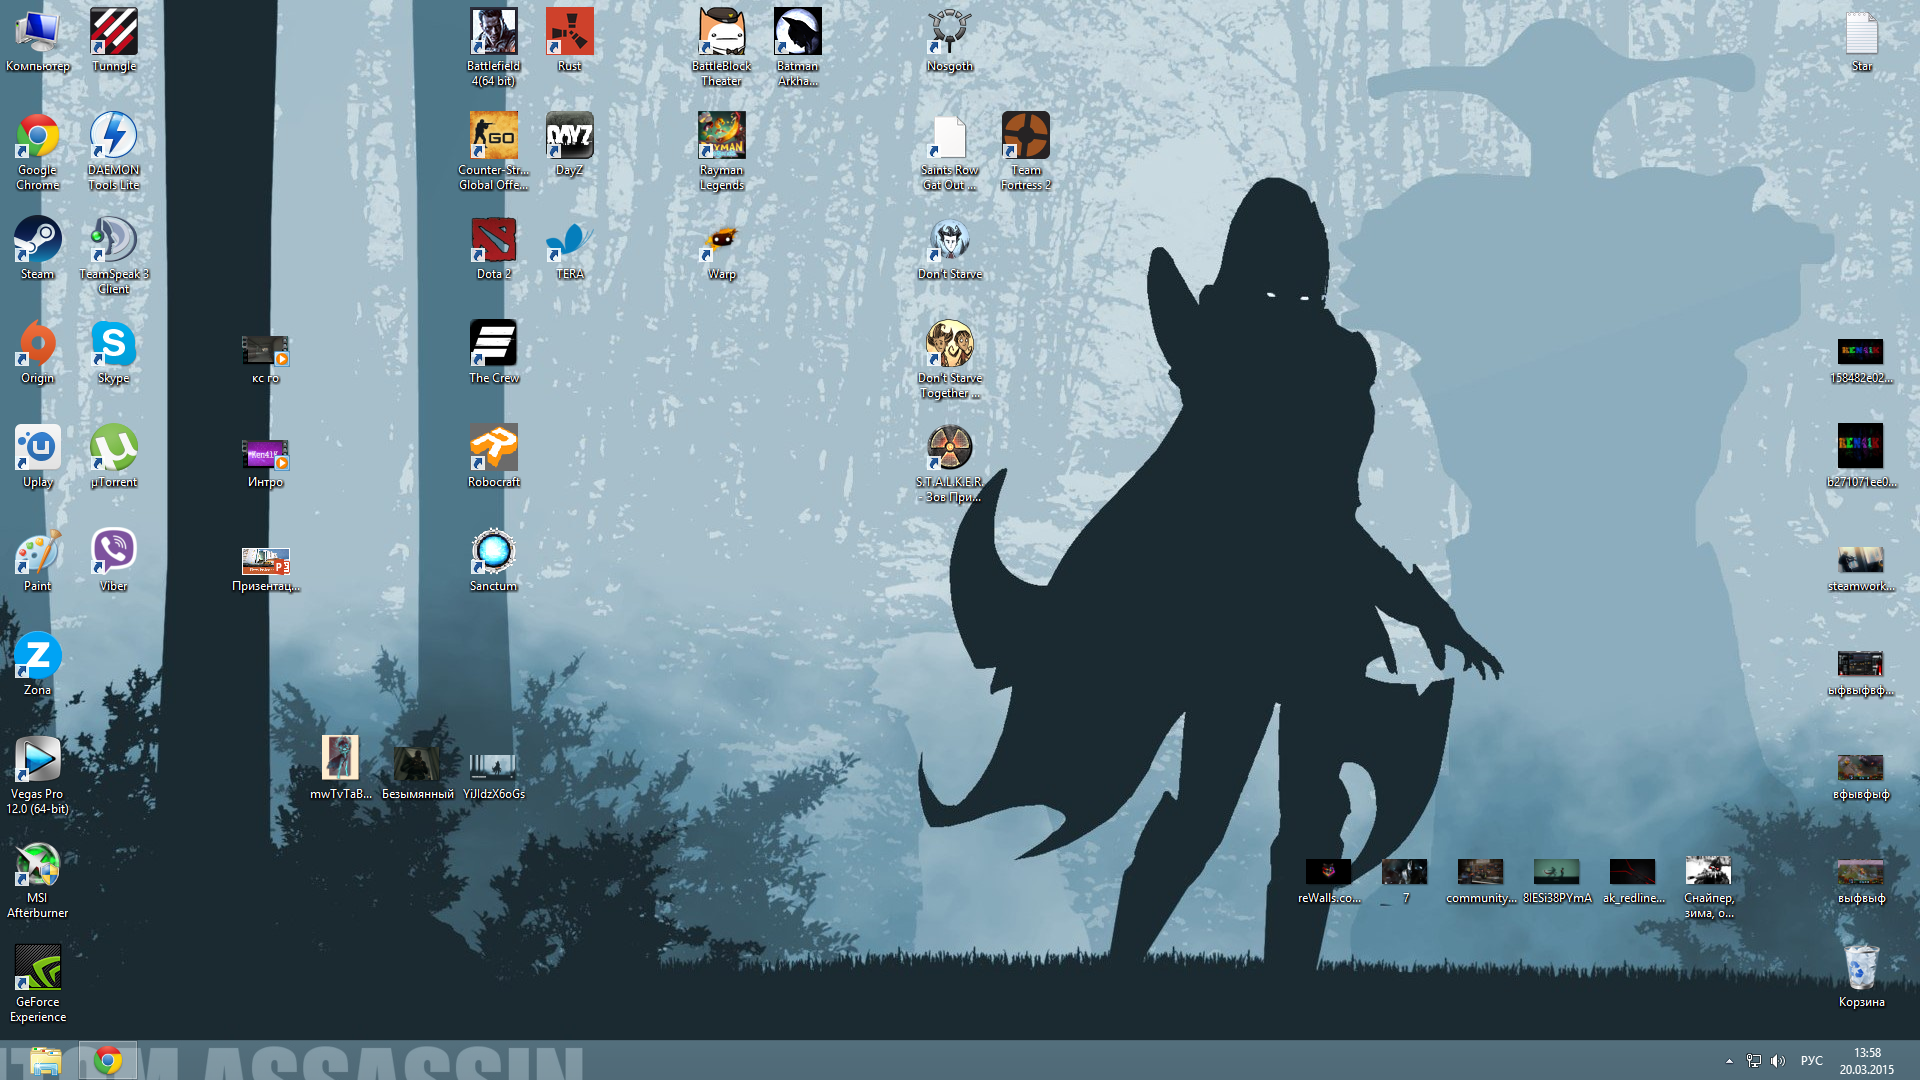This screenshot has height=1080, width=1920.
Task: Switch to Chrome on the taskbar
Action: pos(108,1060)
